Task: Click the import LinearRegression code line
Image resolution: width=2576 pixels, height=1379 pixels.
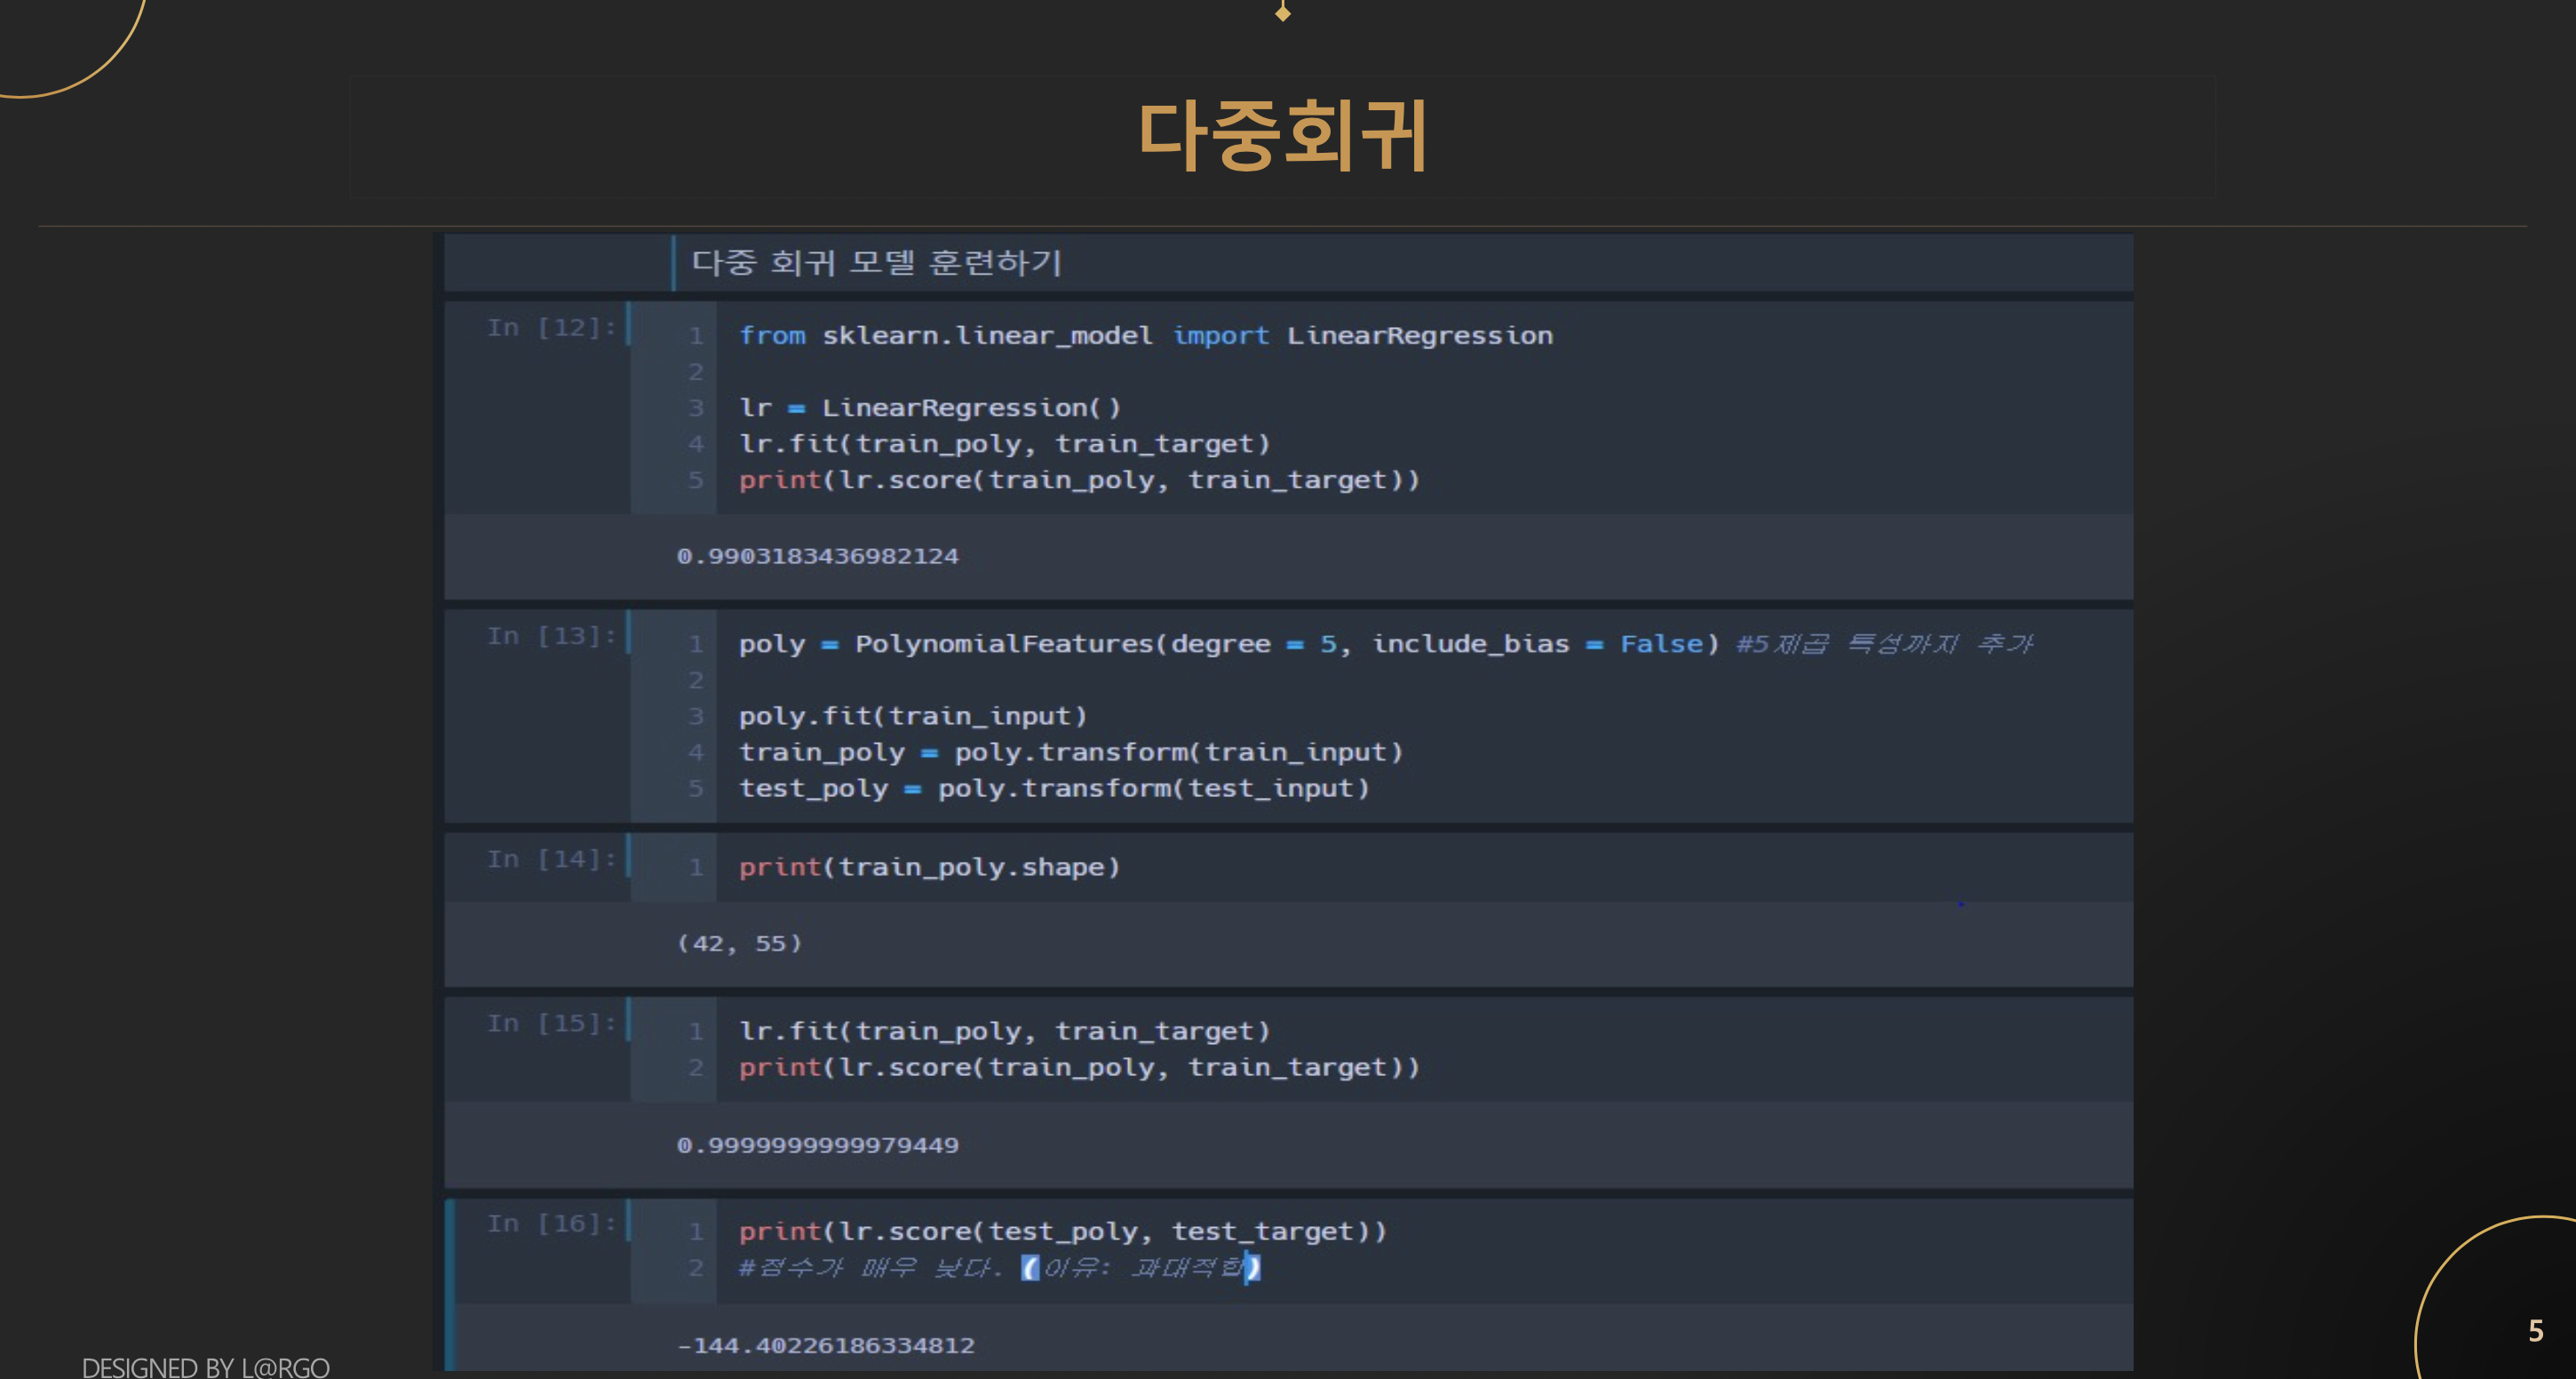Action: (1145, 335)
